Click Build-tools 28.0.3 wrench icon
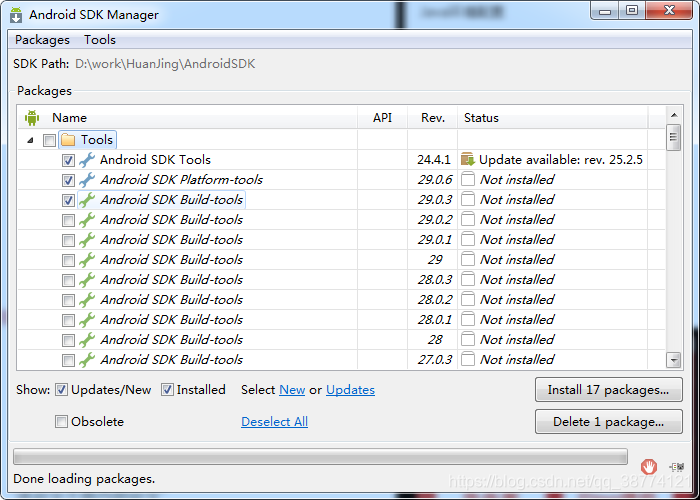 [x=87, y=280]
